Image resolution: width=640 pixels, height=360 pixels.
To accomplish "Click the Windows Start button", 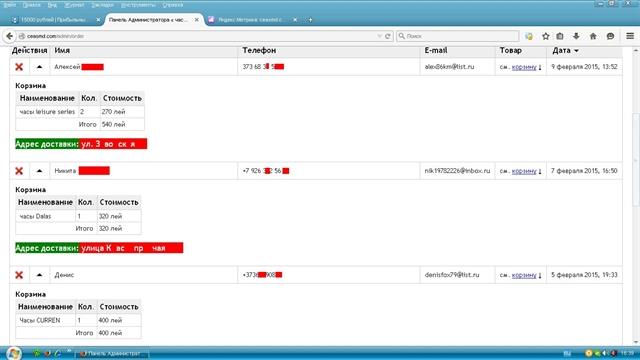I will (x=13, y=353).
